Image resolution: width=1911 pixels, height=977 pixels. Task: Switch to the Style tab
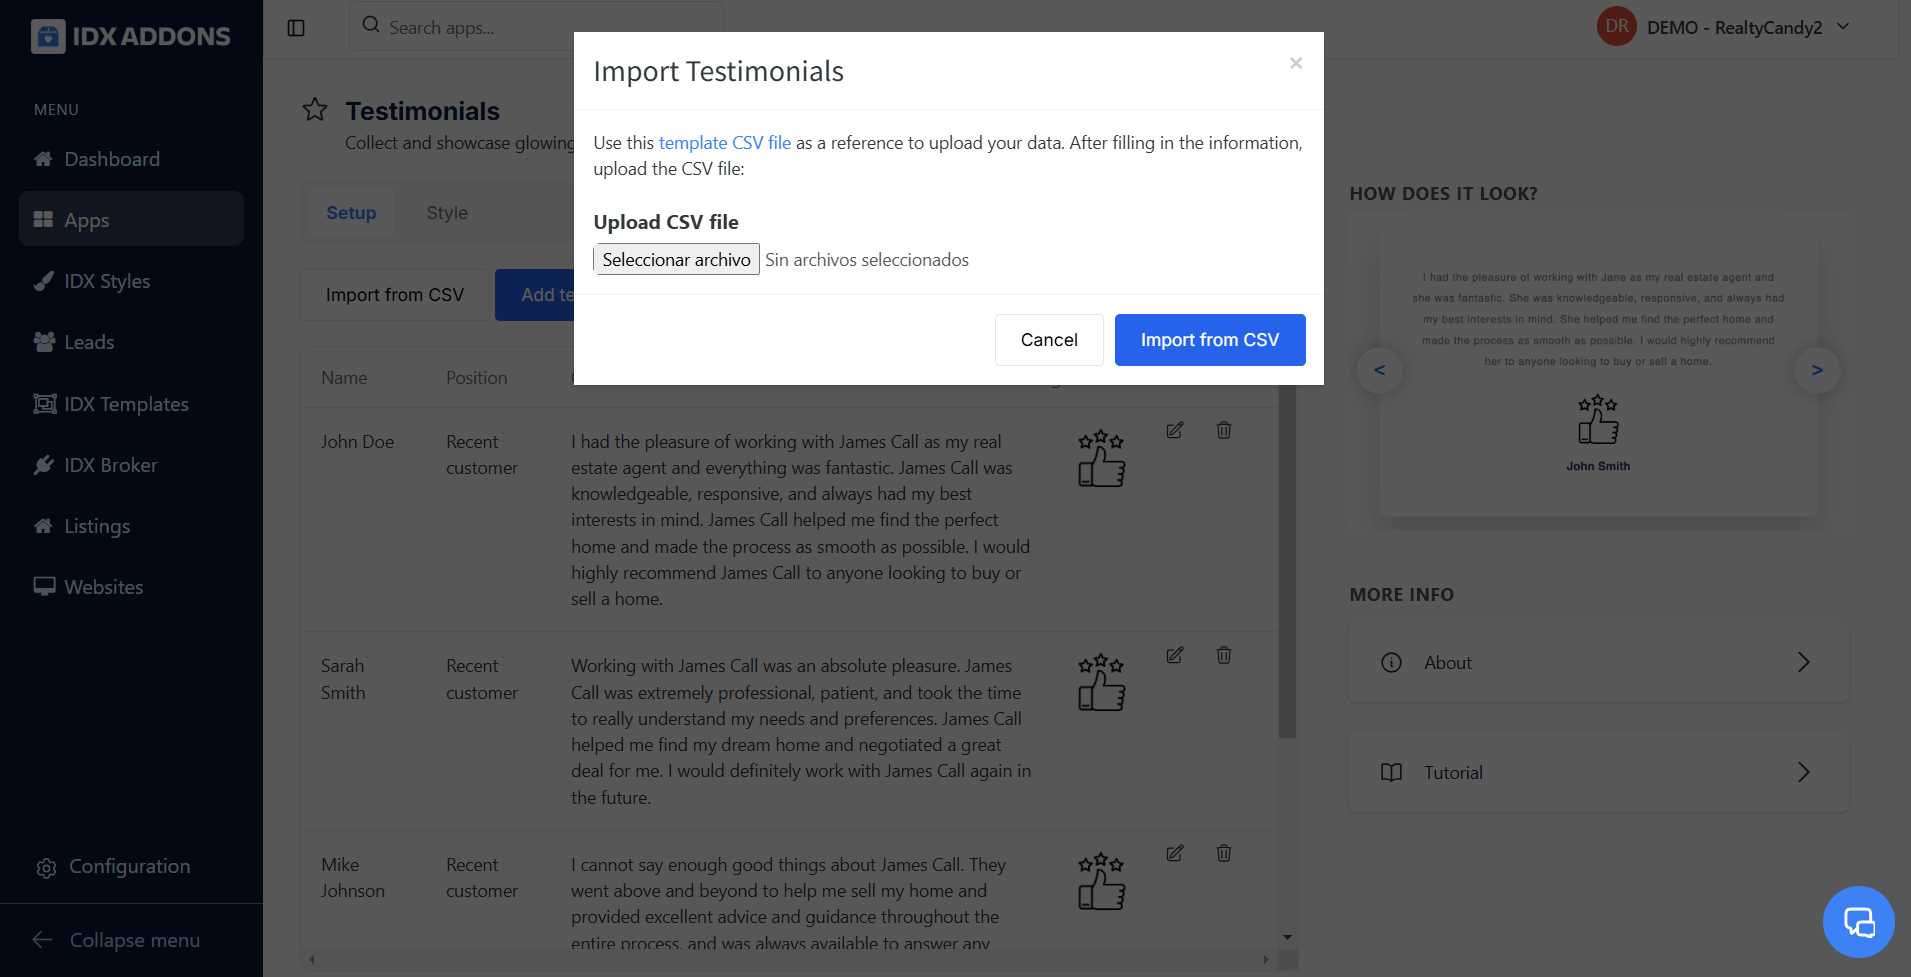coord(447,213)
